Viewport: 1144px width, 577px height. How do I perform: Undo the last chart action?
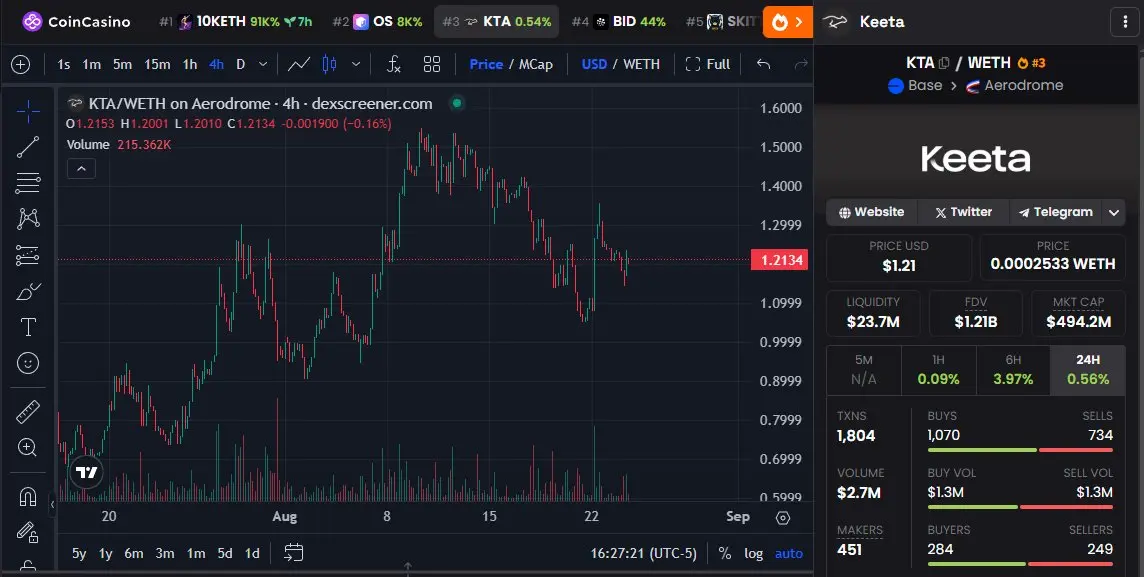coord(763,64)
